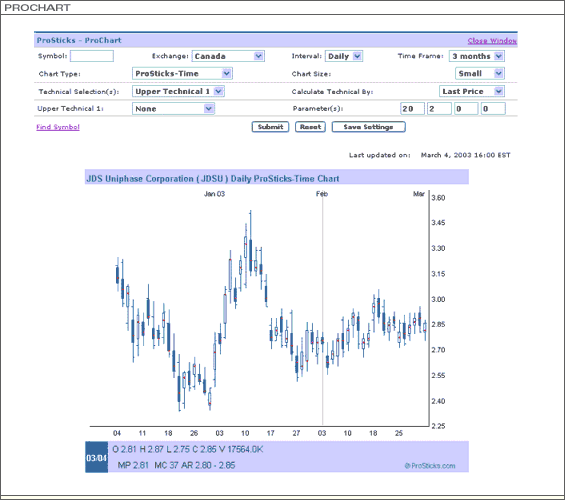Click the 26 date label on x-axis

(194, 433)
